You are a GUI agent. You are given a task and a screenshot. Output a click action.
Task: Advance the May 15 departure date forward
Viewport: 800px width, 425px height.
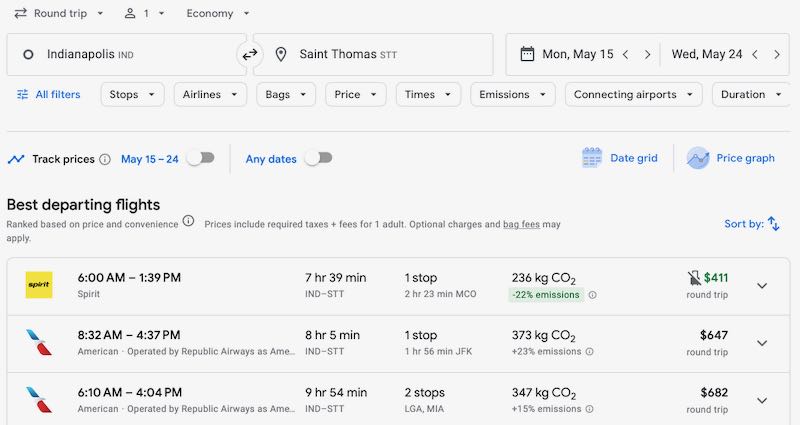point(647,55)
